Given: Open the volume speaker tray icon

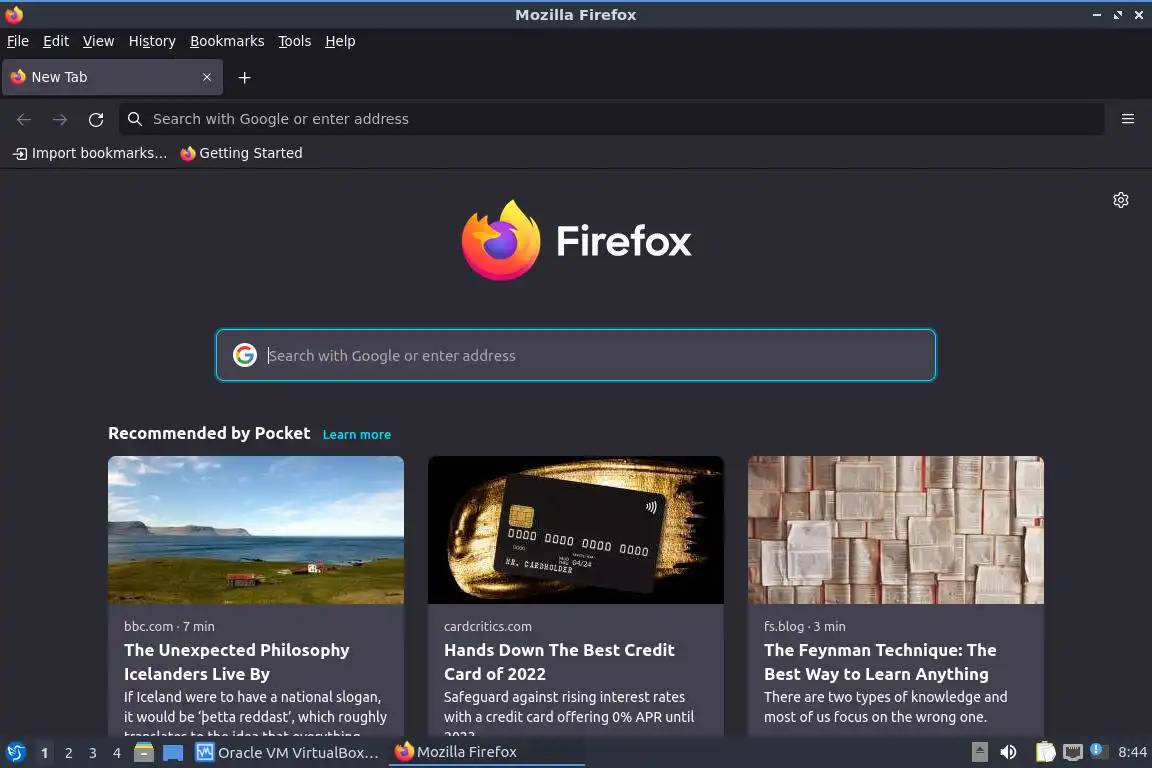Looking at the screenshot, I should pyautogui.click(x=1009, y=752).
